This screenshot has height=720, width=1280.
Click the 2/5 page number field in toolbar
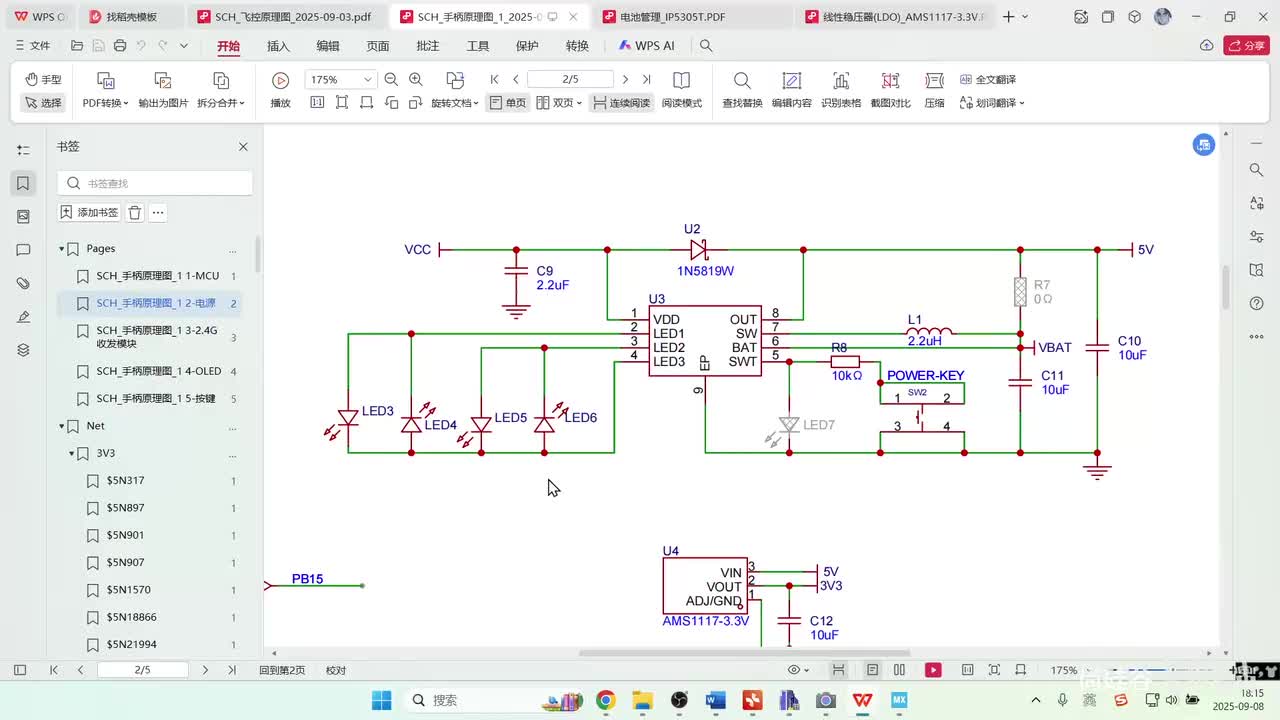click(570, 80)
